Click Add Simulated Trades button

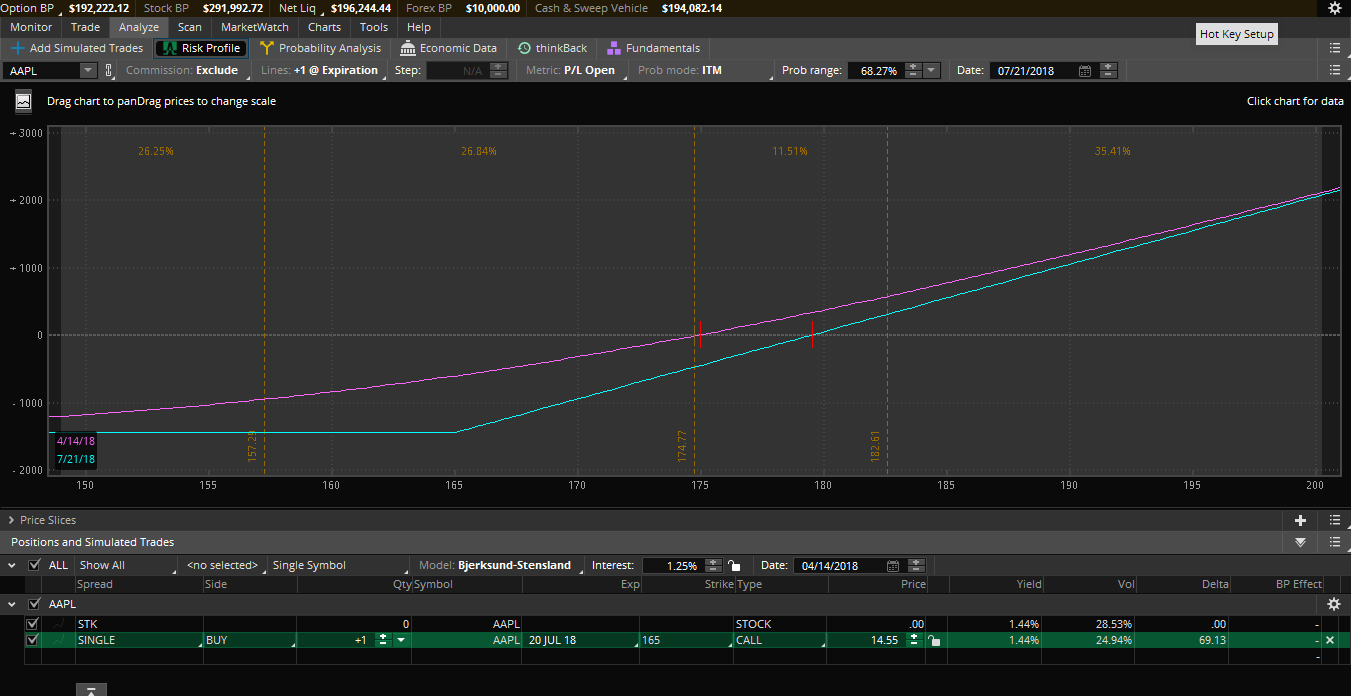[x=77, y=48]
